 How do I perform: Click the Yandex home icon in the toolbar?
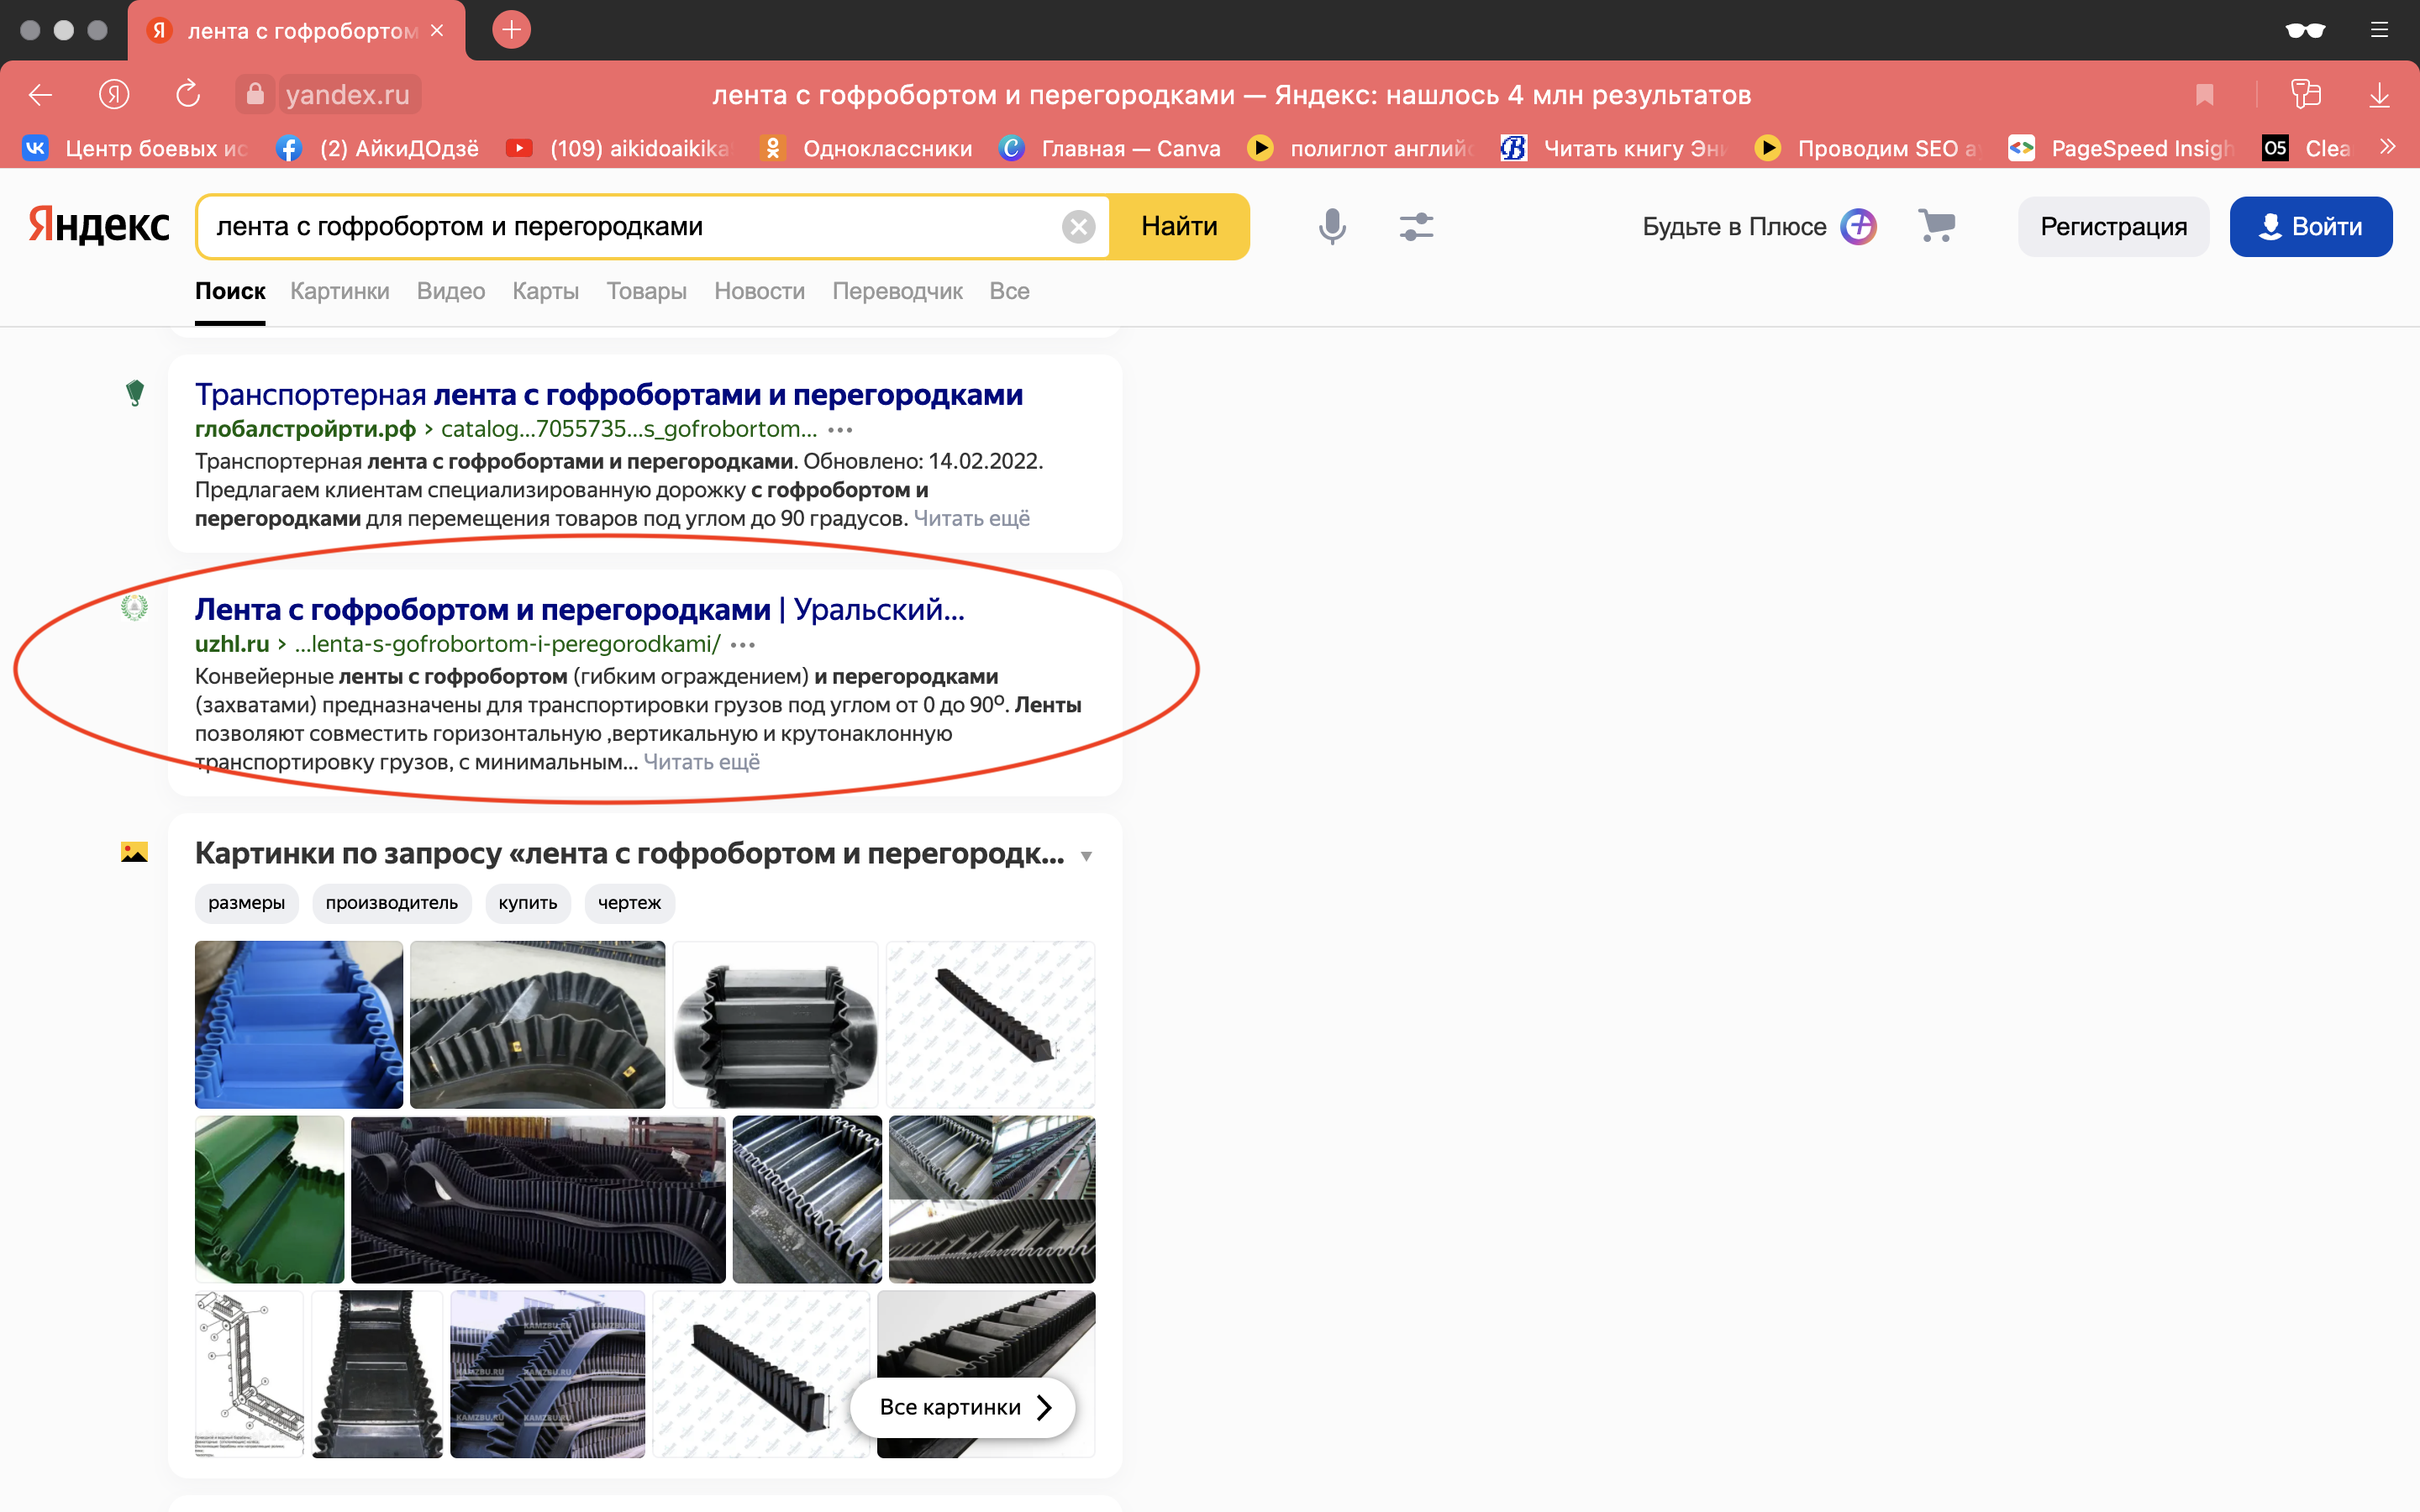[x=114, y=95]
